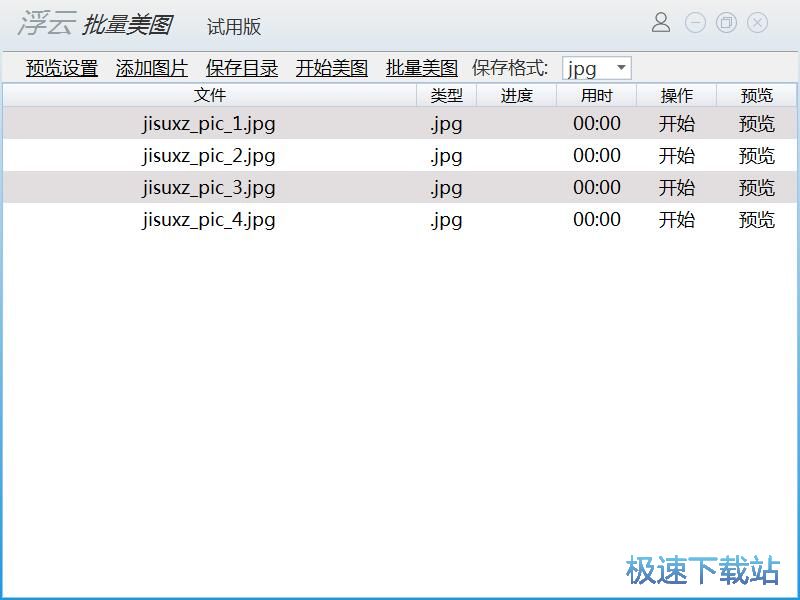800x600 pixels.
Task: Click the .jpg type cell of jisuxz_pic_3.jpg
Action: [446, 188]
